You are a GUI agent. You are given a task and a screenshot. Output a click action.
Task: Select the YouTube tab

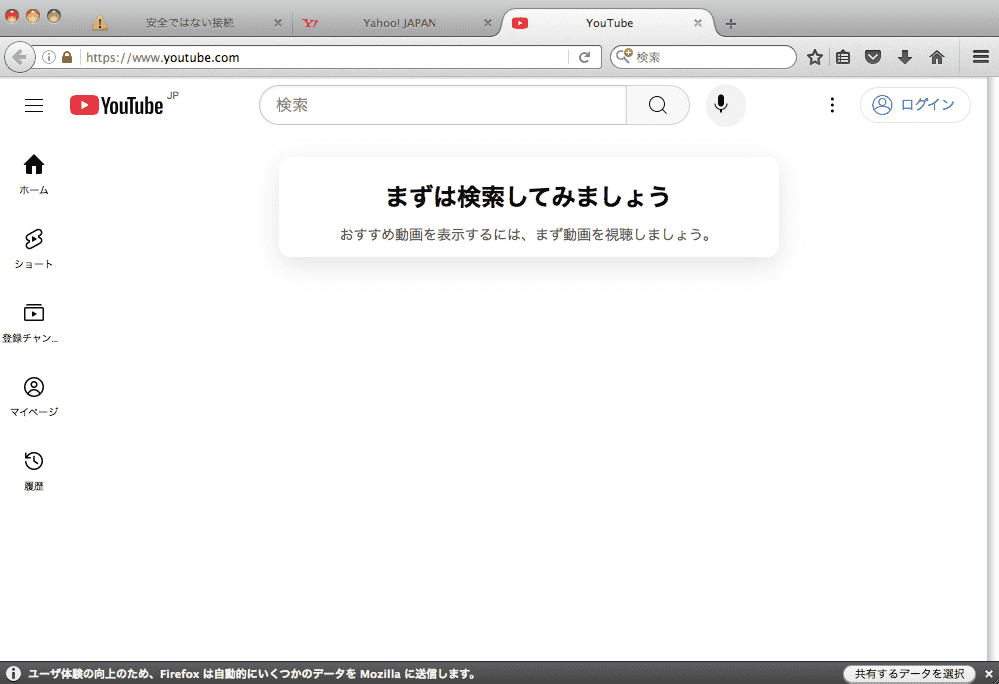[x=609, y=23]
